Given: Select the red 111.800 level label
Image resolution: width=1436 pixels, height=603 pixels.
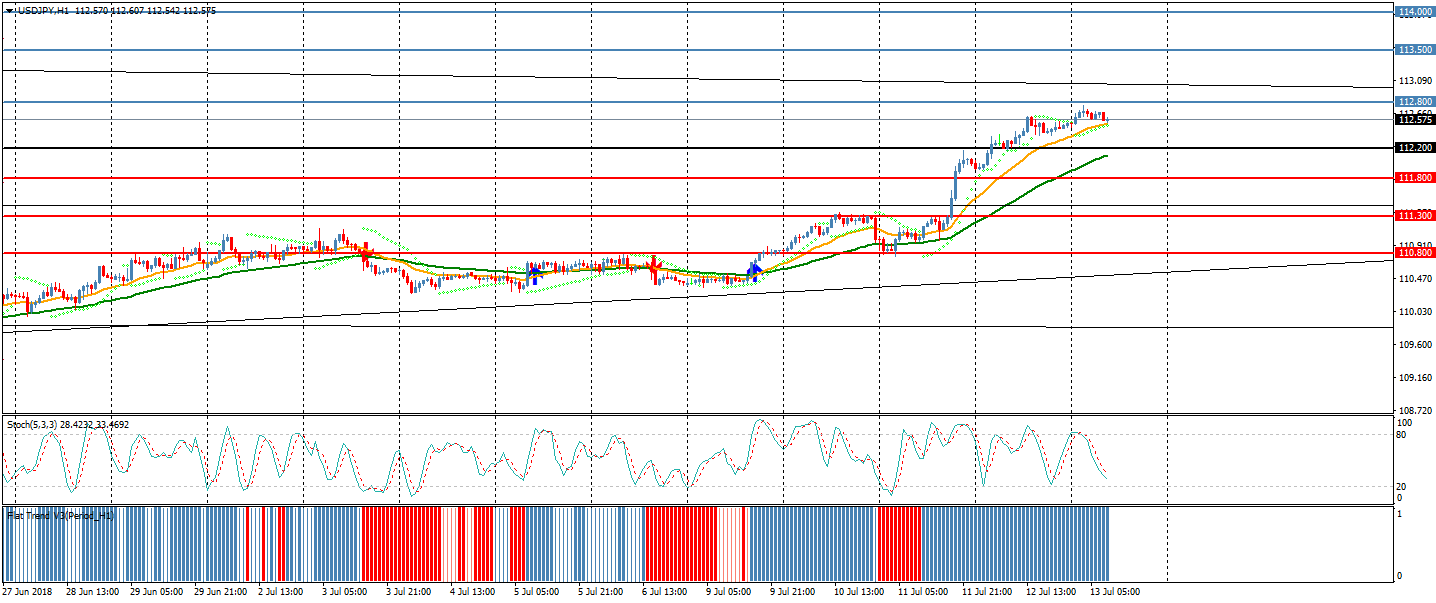Looking at the screenshot, I should 1414,178.
